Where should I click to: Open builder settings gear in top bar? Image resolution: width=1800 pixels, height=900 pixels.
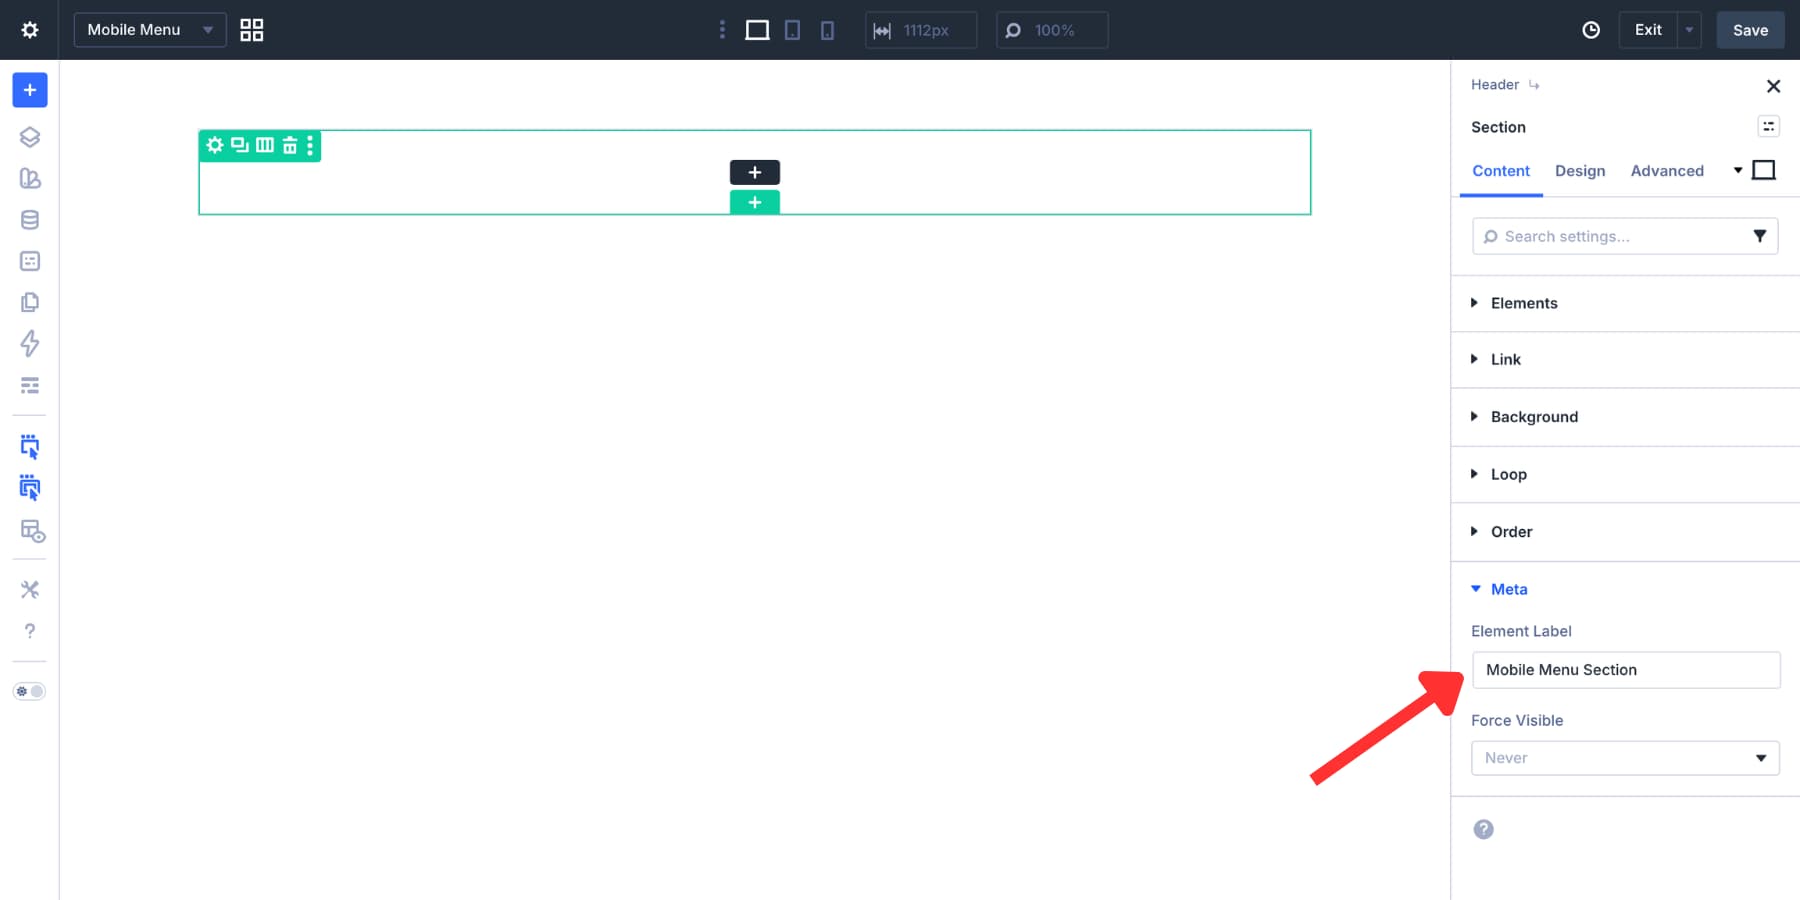[x=30, y=30]
